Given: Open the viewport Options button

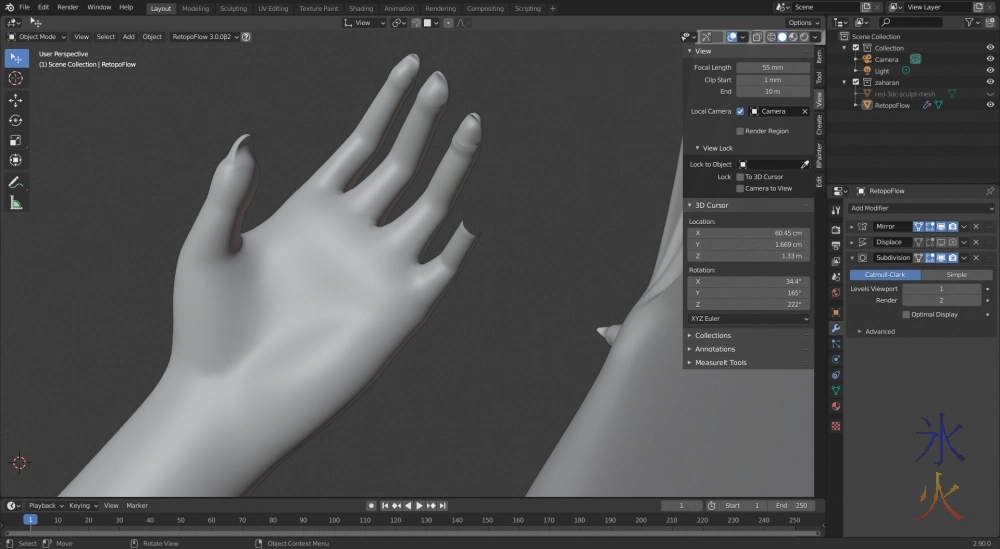Looking at the screenshot, I should [x=802, y=22].
